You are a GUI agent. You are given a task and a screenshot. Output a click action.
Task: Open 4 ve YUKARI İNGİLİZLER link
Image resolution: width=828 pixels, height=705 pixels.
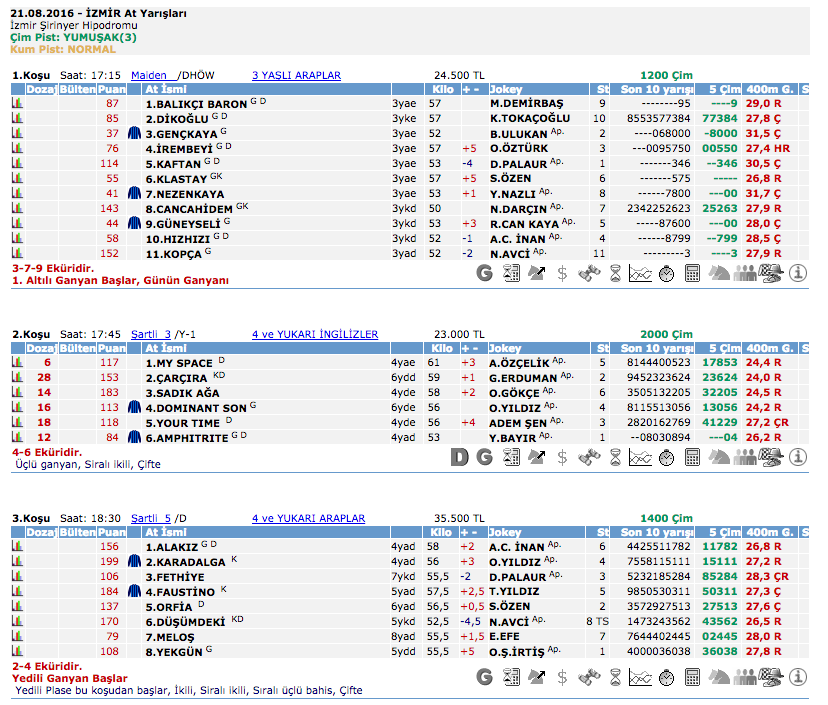[315, 334]
